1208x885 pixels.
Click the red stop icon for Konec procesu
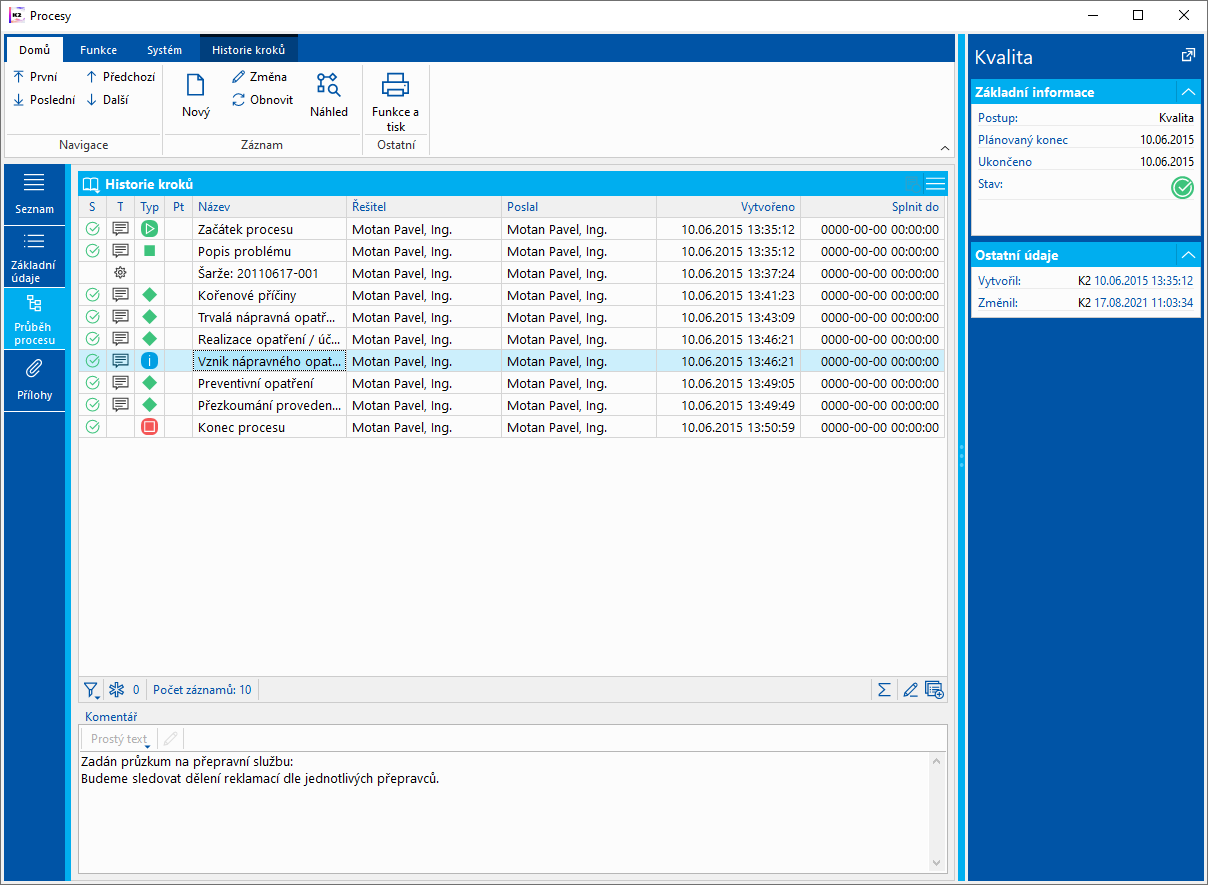150,427
